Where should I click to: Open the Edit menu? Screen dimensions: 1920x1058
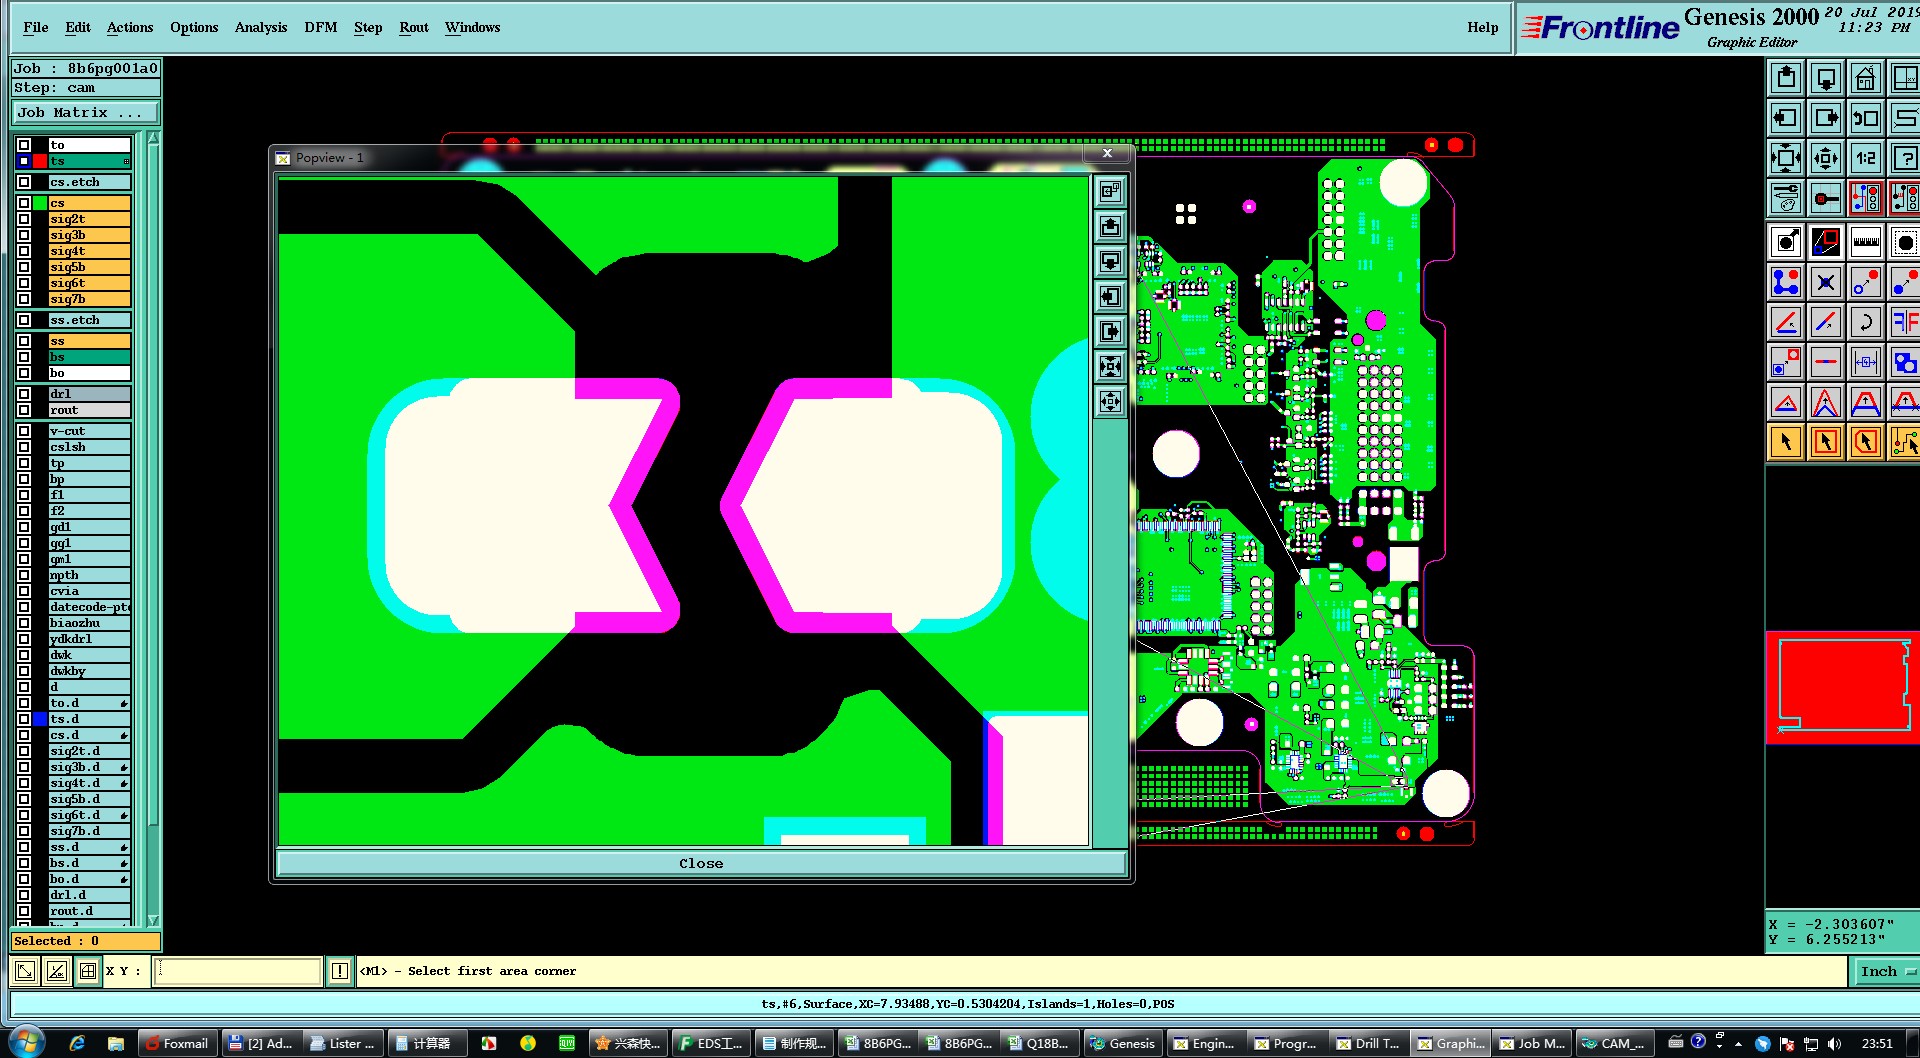tap(78, 27)
